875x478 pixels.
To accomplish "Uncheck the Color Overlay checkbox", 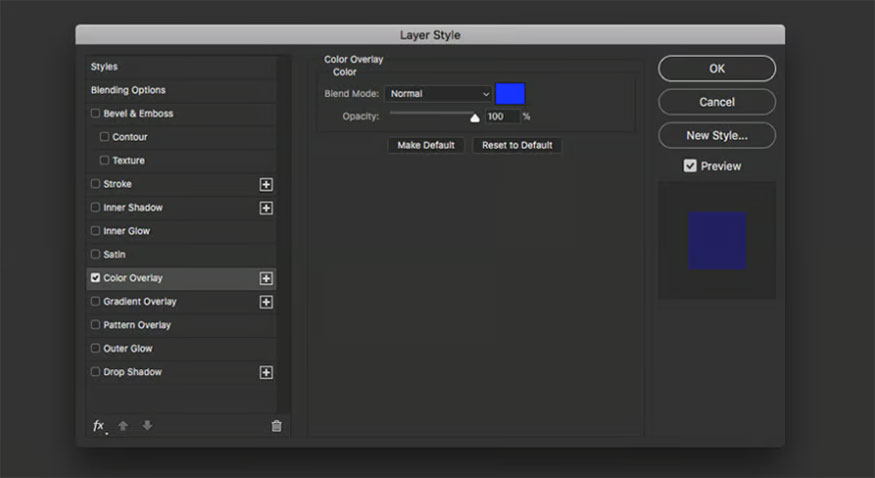I will [x=96, y=278].
